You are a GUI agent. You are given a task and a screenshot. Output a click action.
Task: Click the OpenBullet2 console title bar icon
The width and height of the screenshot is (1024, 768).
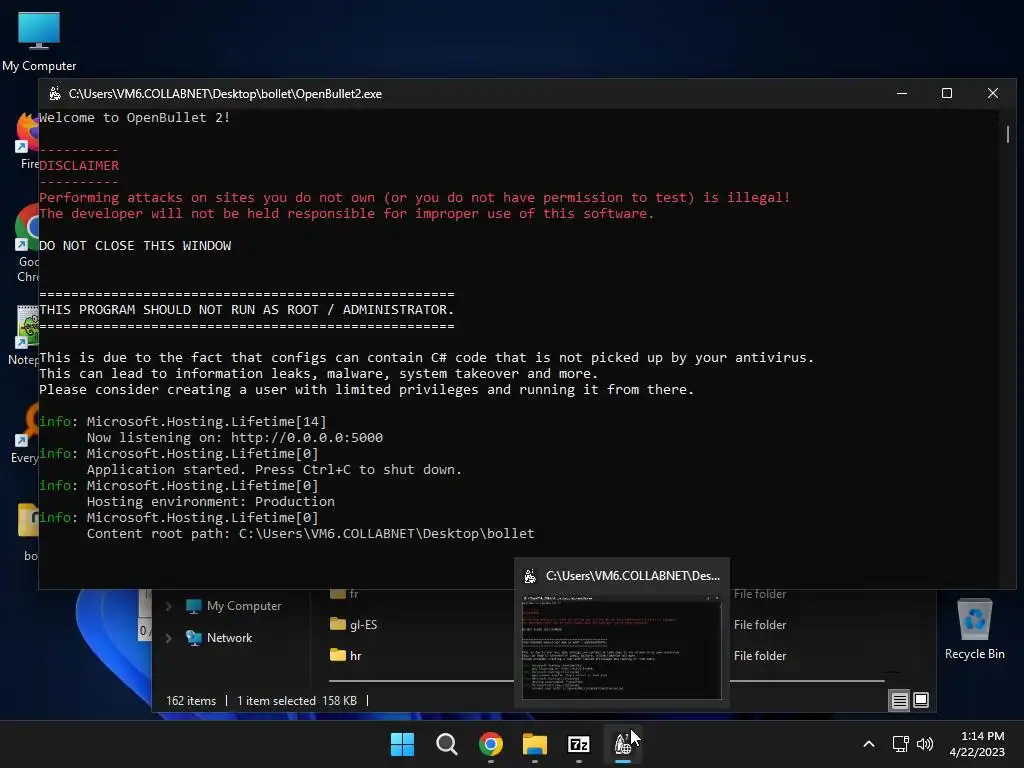(55, 93)
